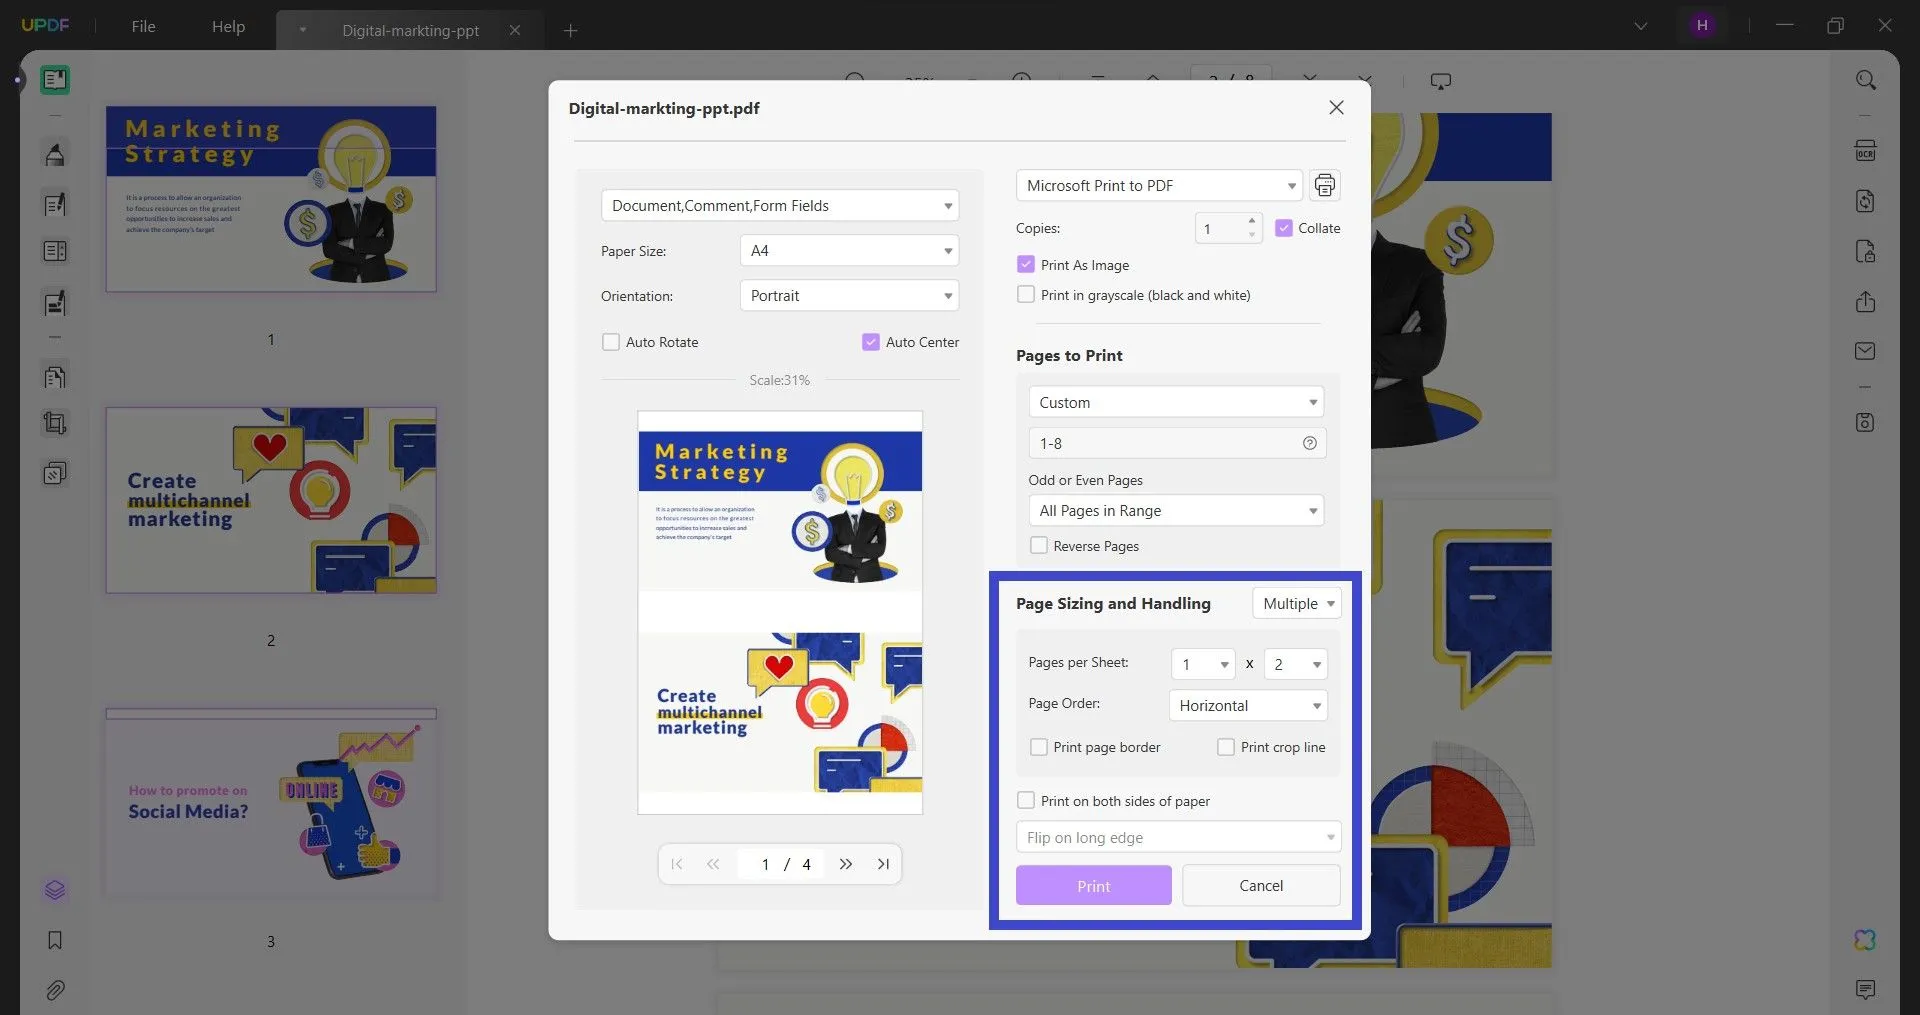Select the Create multichannel marketing thumbnail
1920x1015 pixels.
pos(271,500)
